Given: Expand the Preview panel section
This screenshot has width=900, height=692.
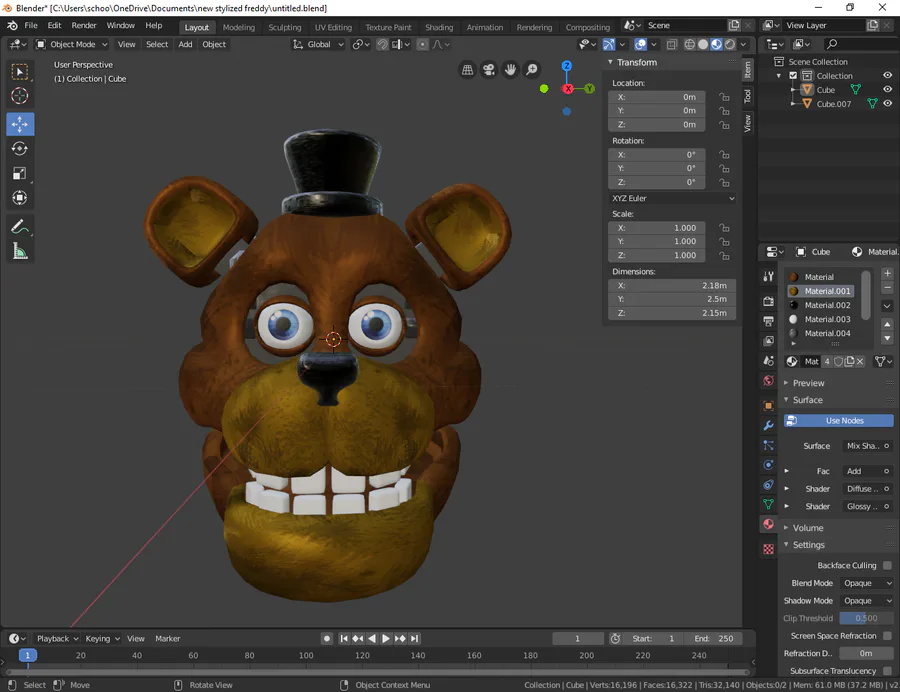Looking at the screenshot, I should click(808, 383).
